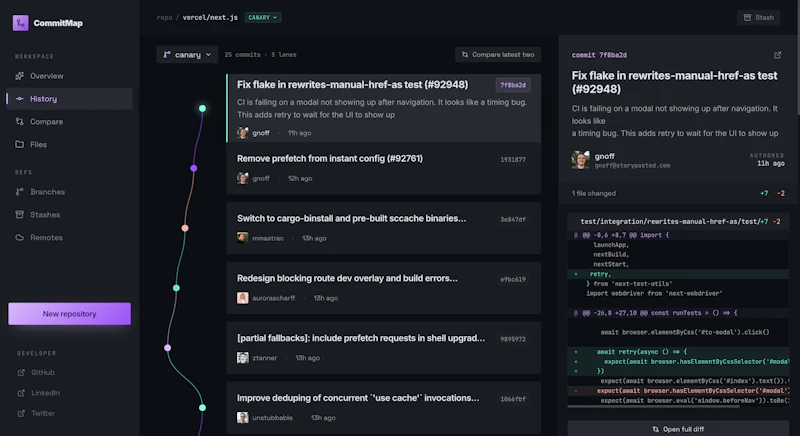Click mmastrac author avatar
The image size is (800, 436).
pos(243,238)
